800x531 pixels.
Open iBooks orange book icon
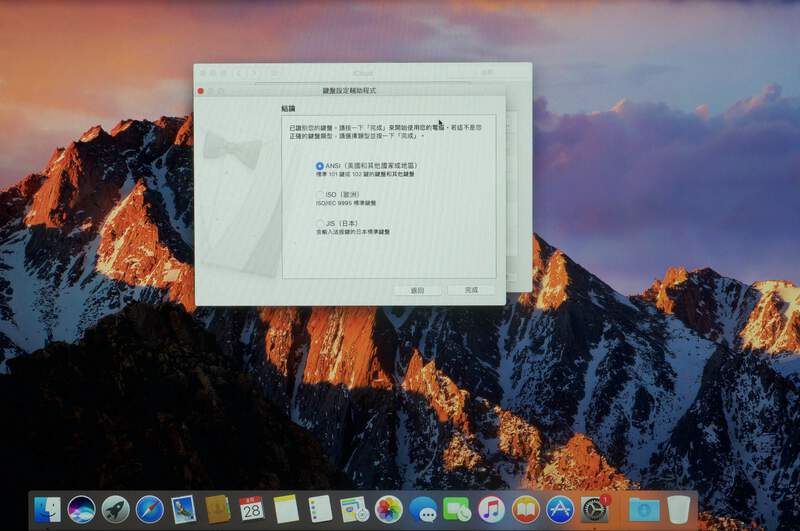coord(526,510)
